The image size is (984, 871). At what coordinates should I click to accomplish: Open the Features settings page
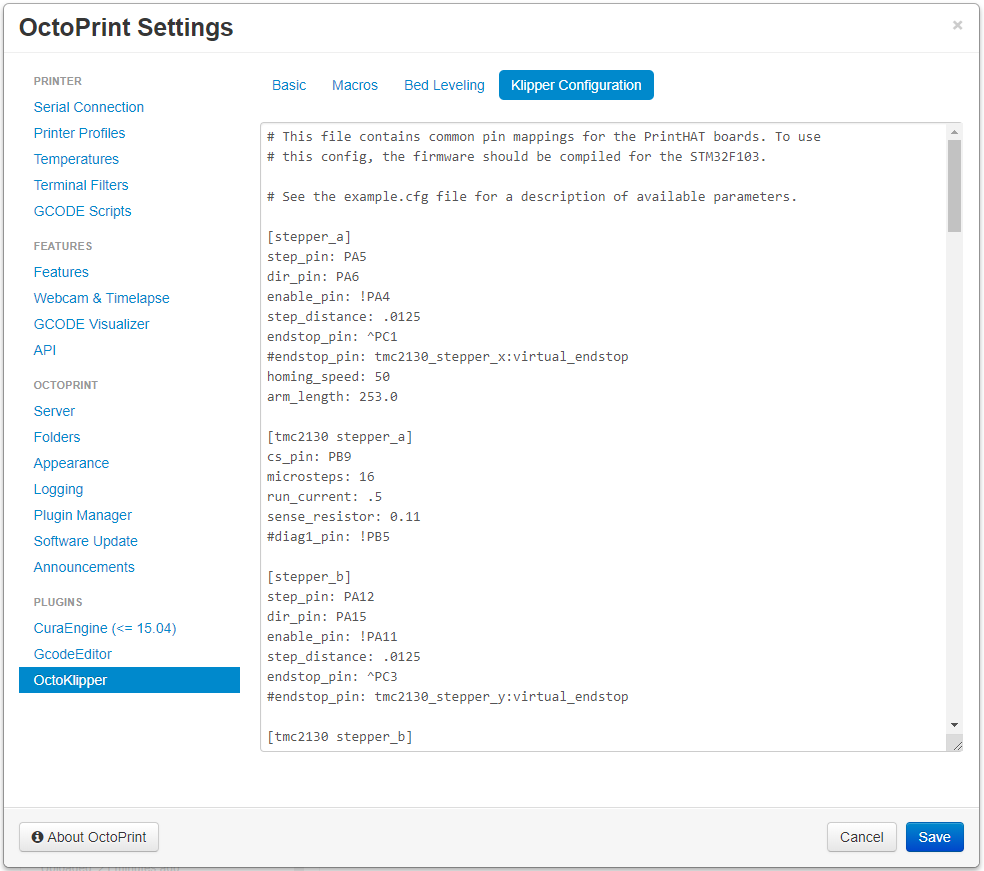[61, 272]
